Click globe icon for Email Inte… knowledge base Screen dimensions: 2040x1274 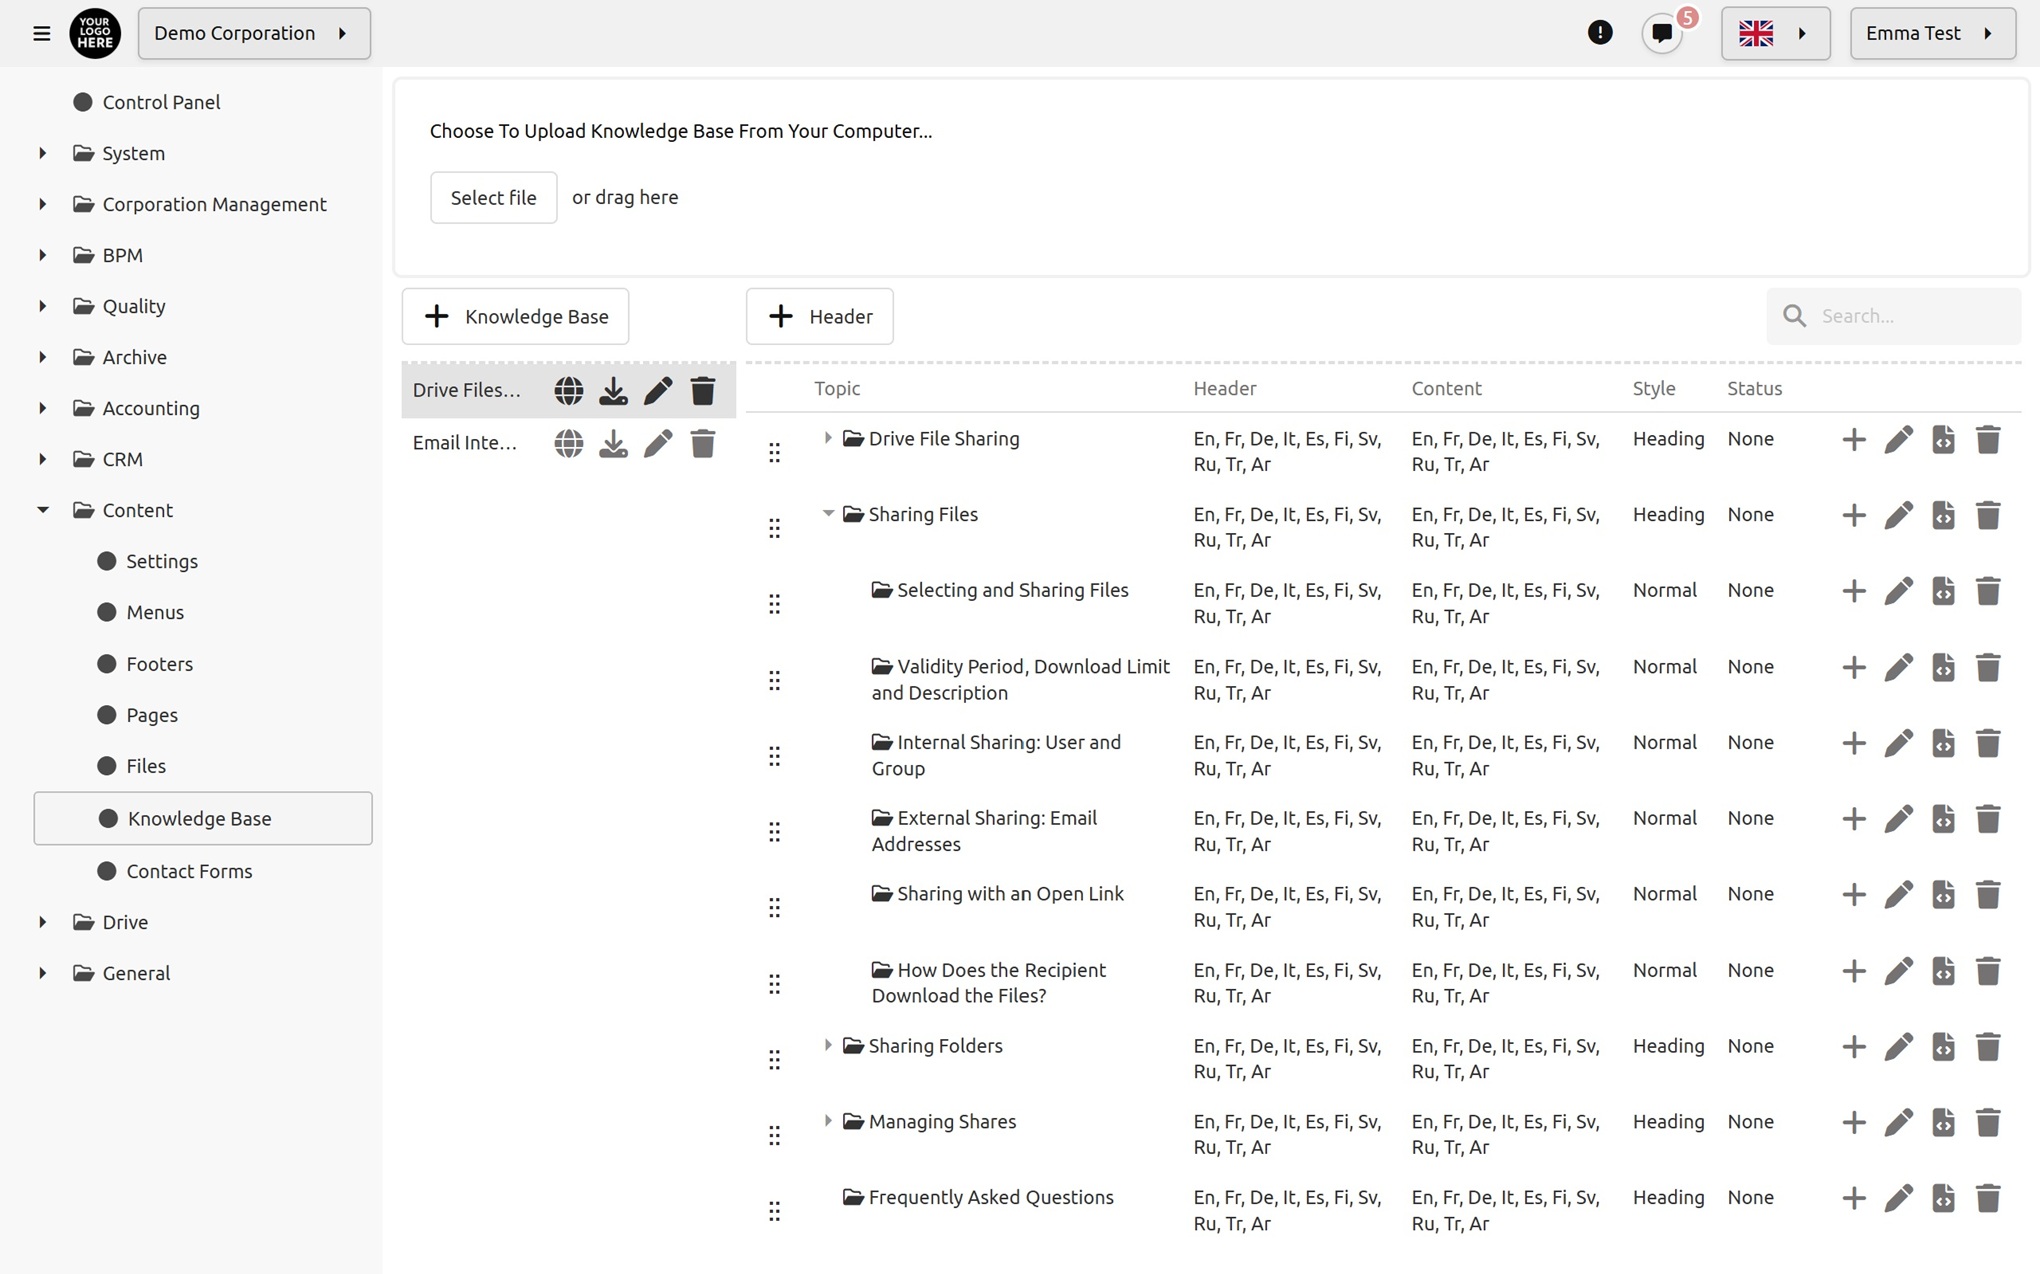click(569, 443)
